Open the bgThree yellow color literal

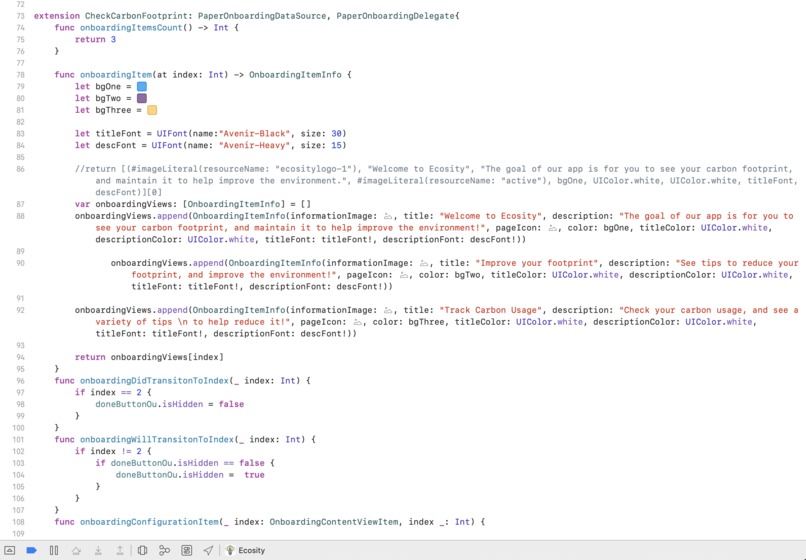tap(152, 110)
